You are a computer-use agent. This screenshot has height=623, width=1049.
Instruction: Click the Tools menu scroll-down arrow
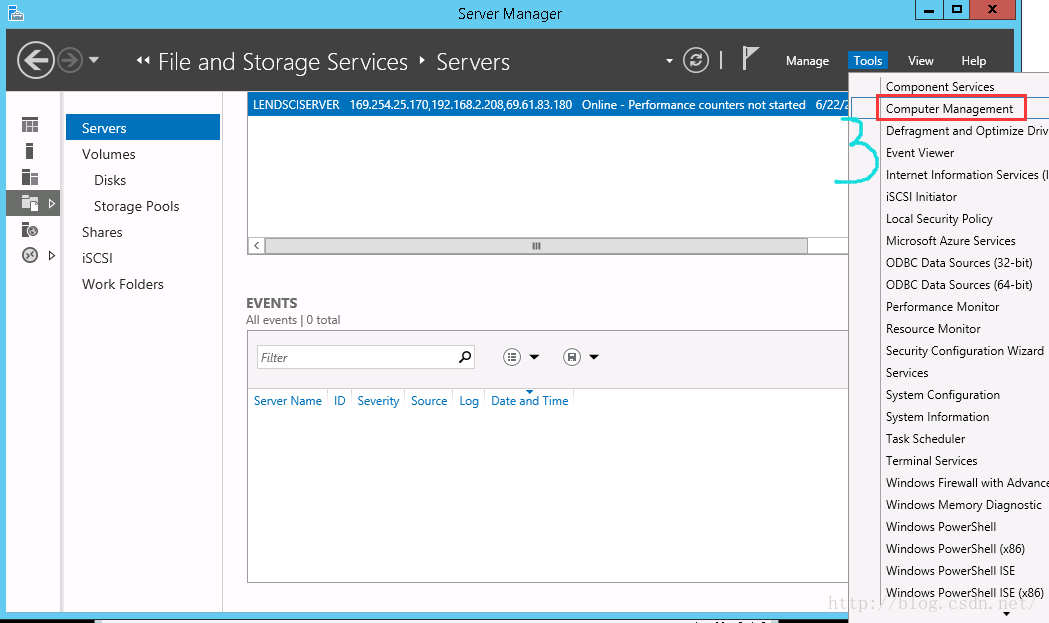[x=1006, y=614]
